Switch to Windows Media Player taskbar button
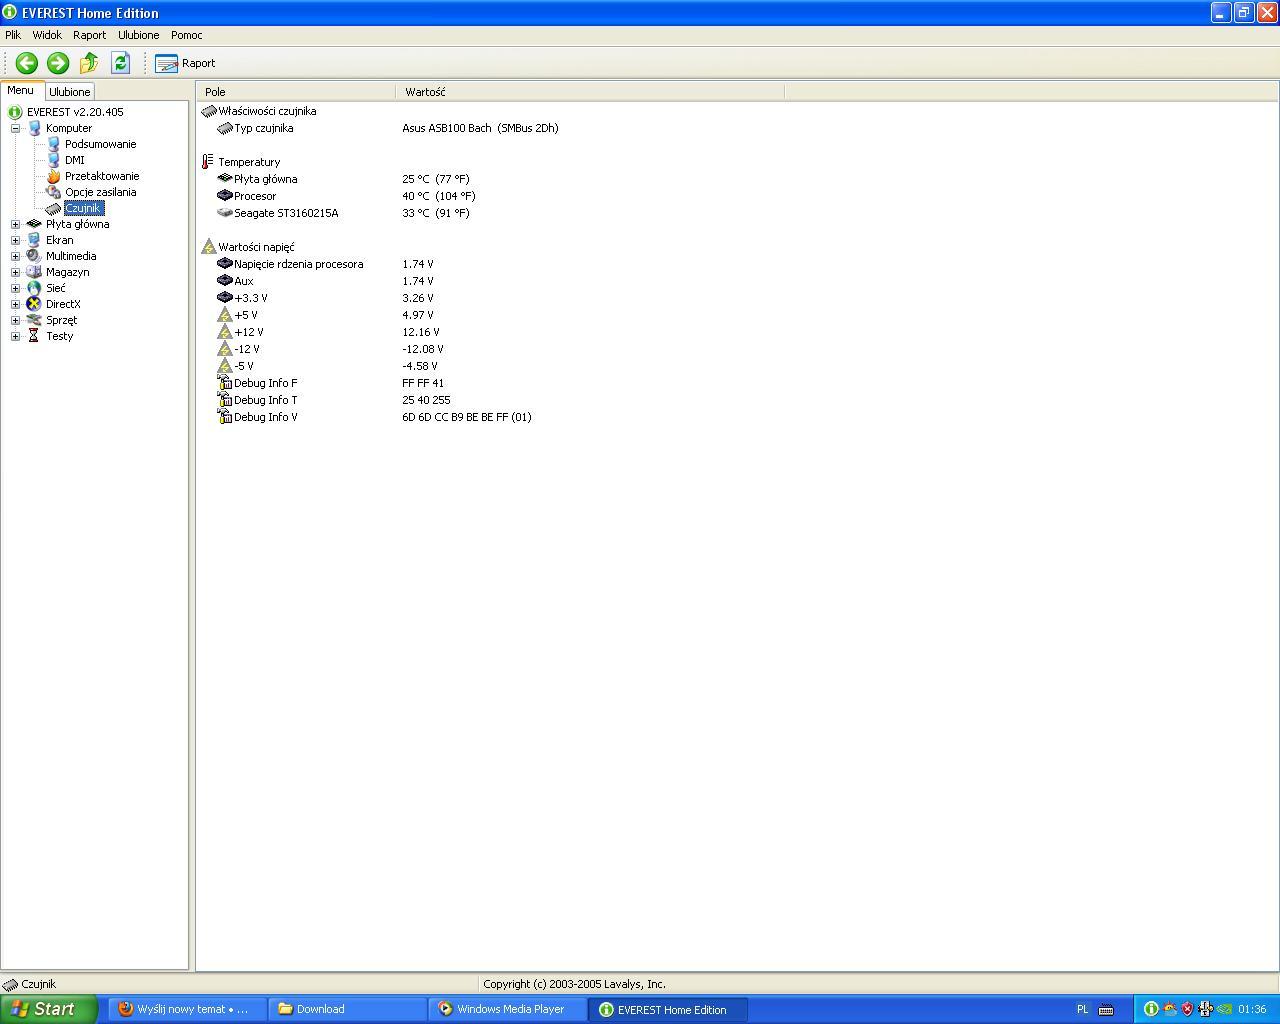 coord(507,1009)
